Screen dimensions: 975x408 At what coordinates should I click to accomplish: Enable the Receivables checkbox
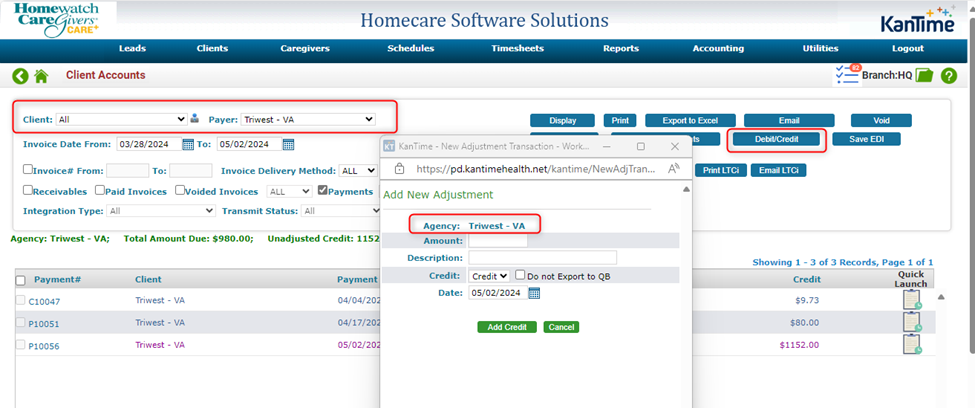coord(29,190)
